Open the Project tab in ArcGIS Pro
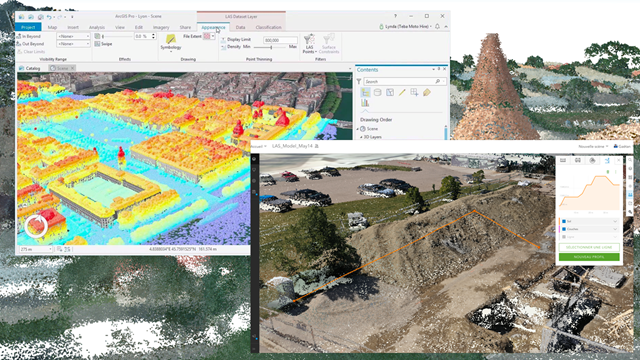 [x=28, y=27]
